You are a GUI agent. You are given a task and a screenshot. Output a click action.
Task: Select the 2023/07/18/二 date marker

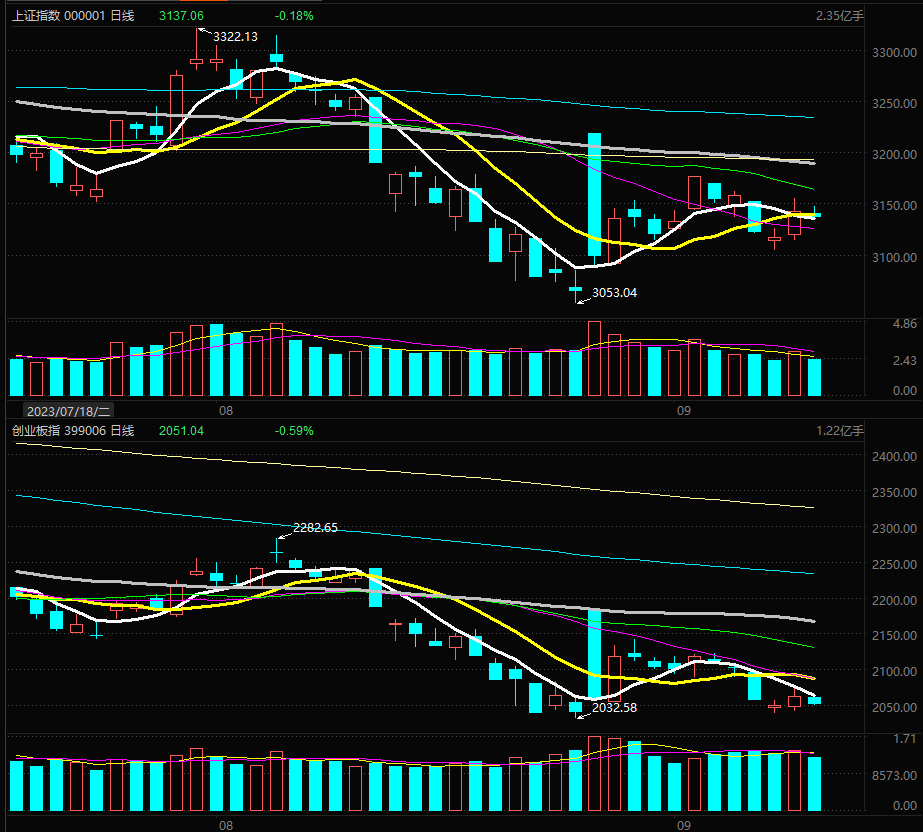click(68, 411)
